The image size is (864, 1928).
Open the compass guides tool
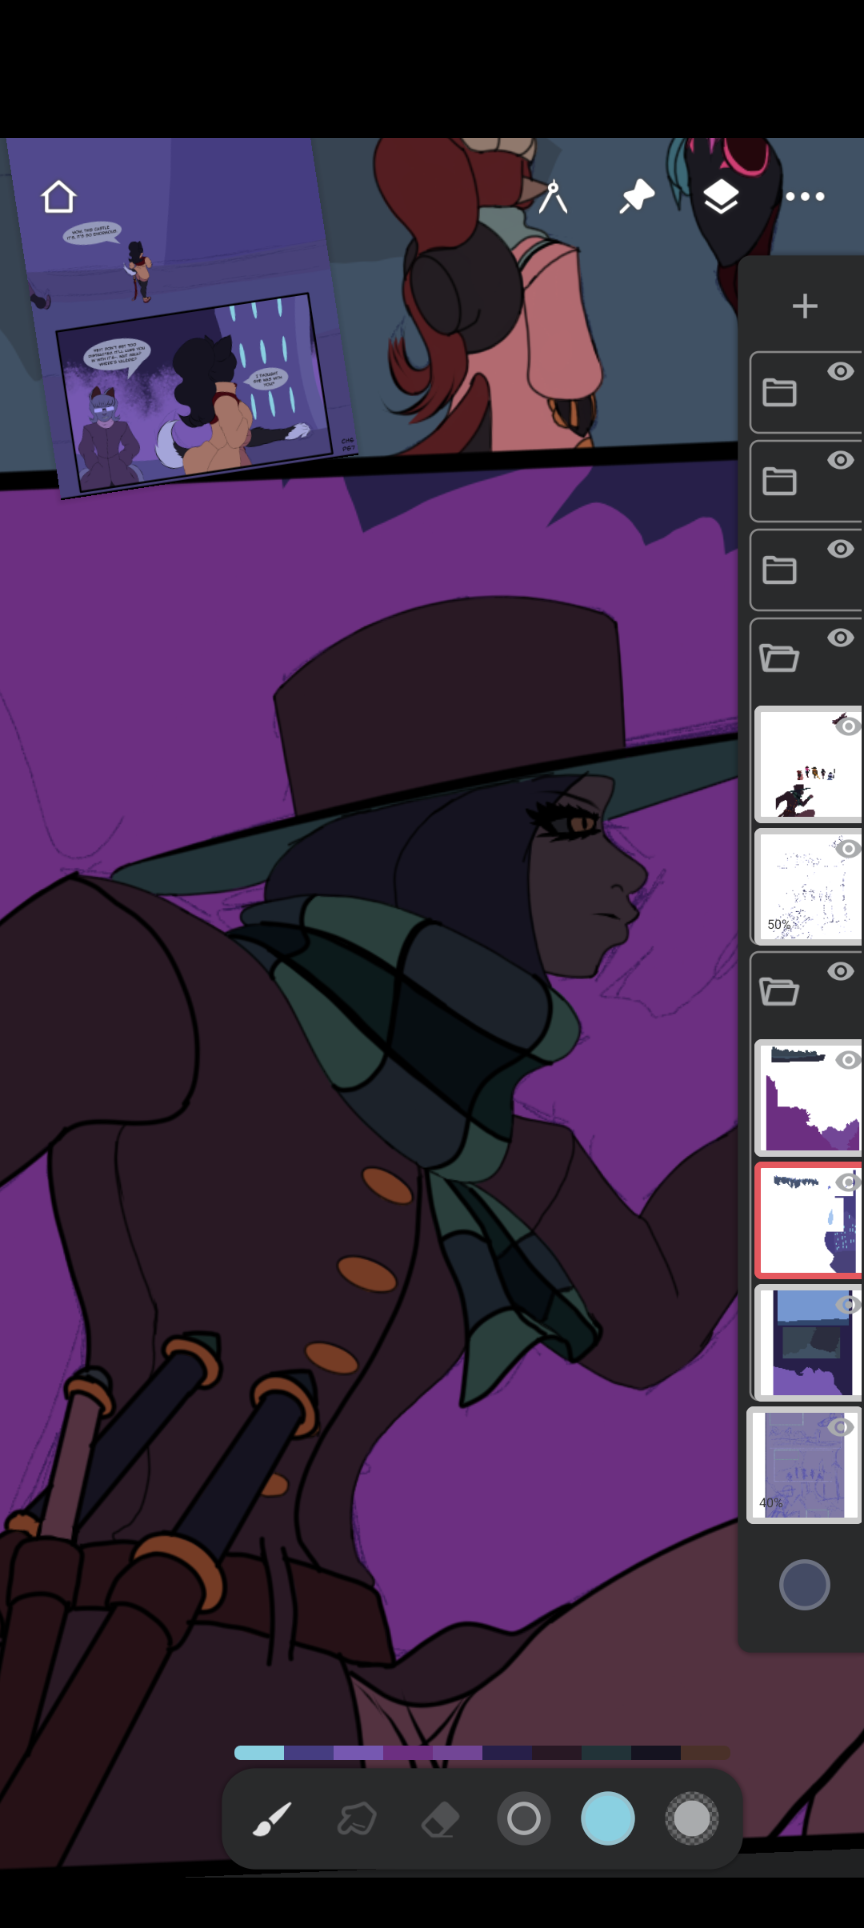(552, 197)
